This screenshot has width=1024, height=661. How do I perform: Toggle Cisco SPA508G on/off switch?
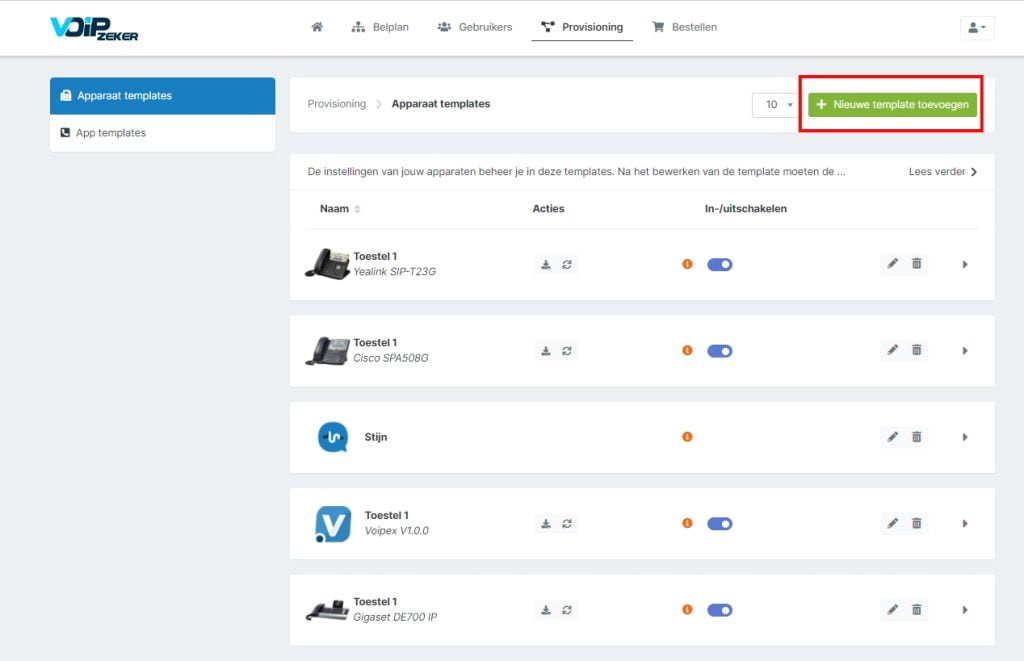[x=720, y=351]
